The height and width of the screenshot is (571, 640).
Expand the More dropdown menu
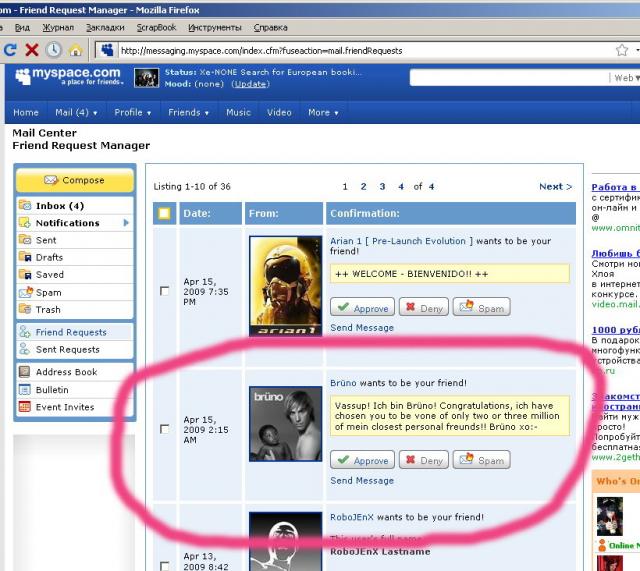[x=323, y=112]
